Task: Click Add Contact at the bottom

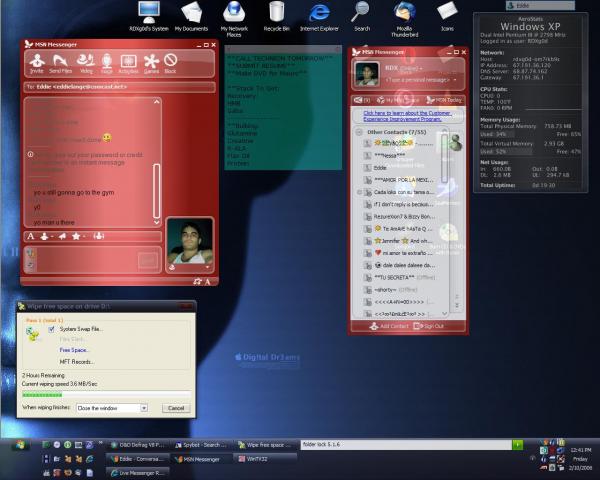Action: pos(389,326)
